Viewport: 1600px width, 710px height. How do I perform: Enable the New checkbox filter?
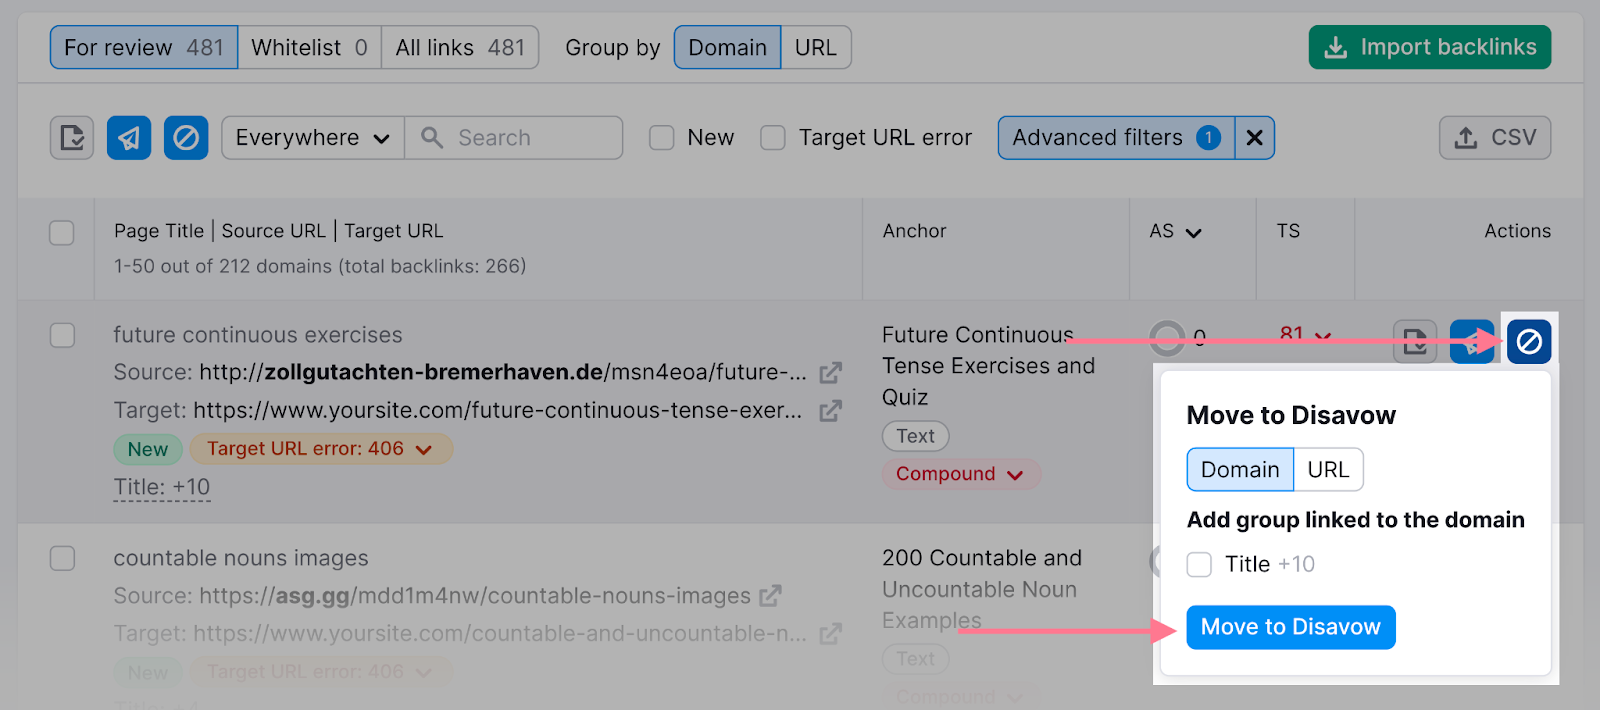pyautogui.click(x=662, y=138)
